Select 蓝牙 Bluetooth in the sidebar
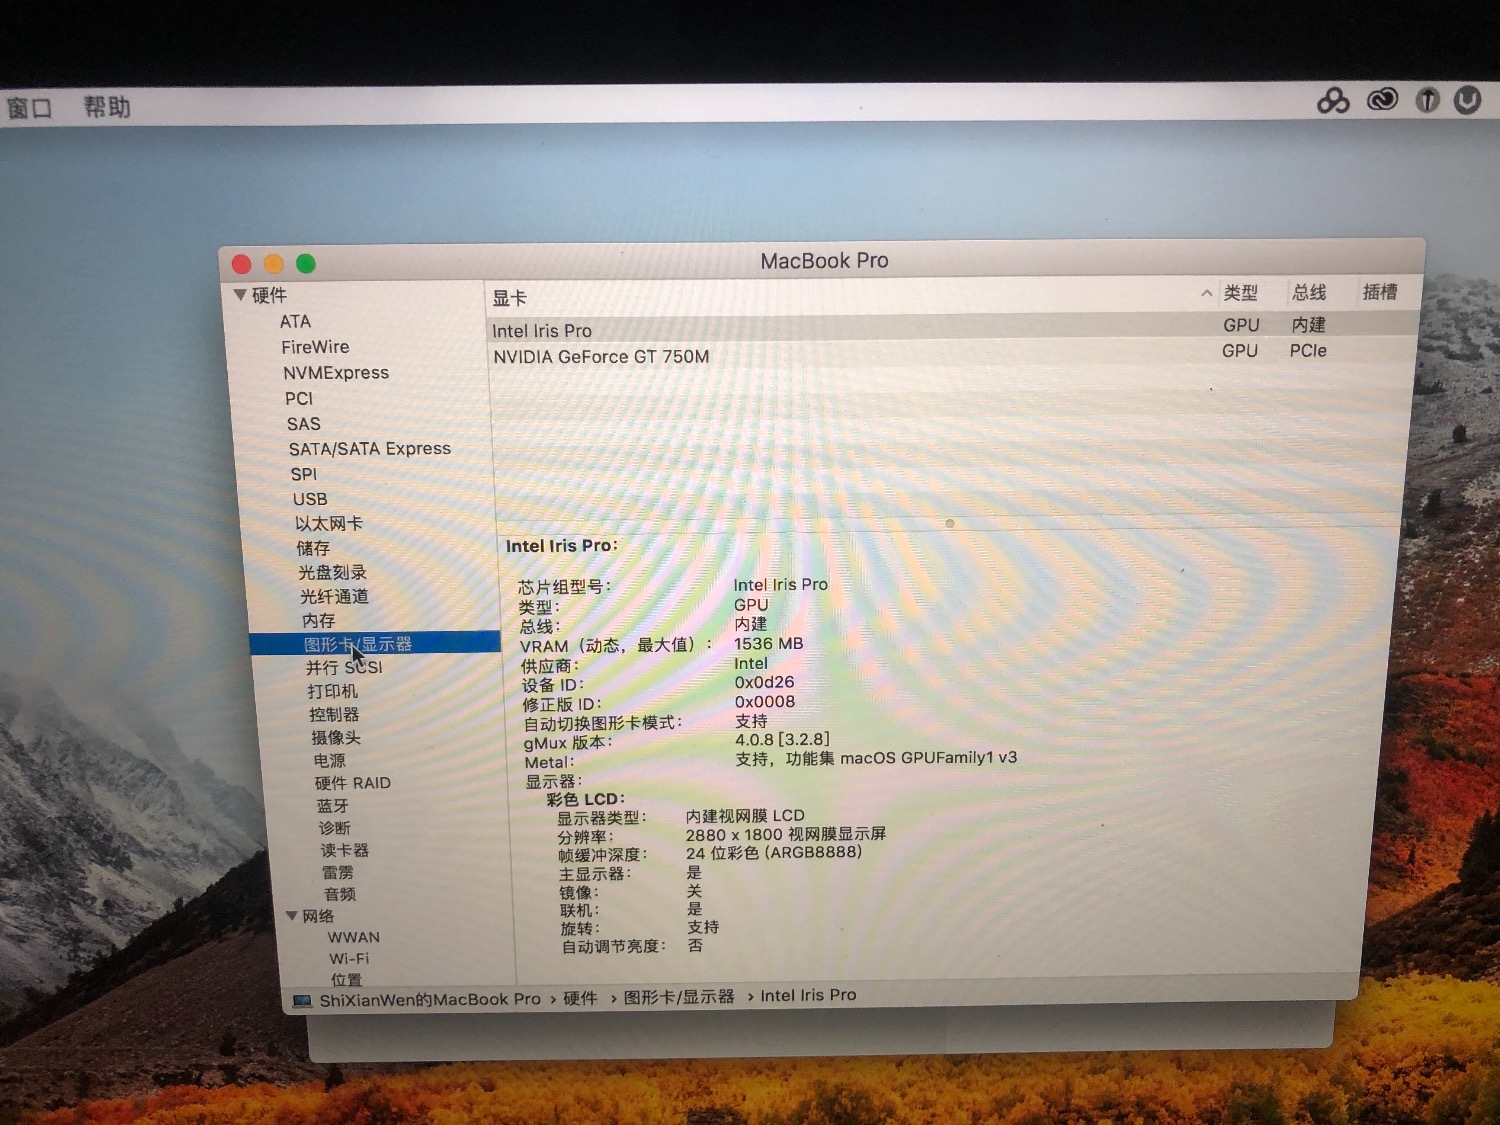 (333, 806)
